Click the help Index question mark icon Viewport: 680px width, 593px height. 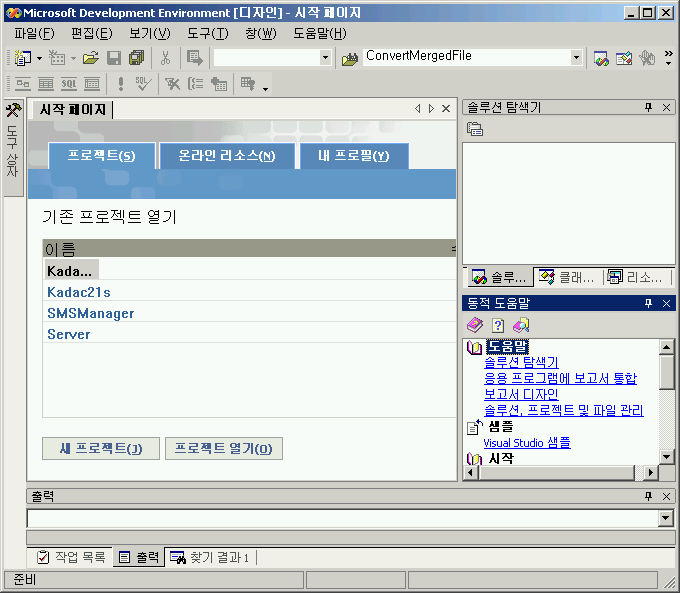click(x=498, y=325)
